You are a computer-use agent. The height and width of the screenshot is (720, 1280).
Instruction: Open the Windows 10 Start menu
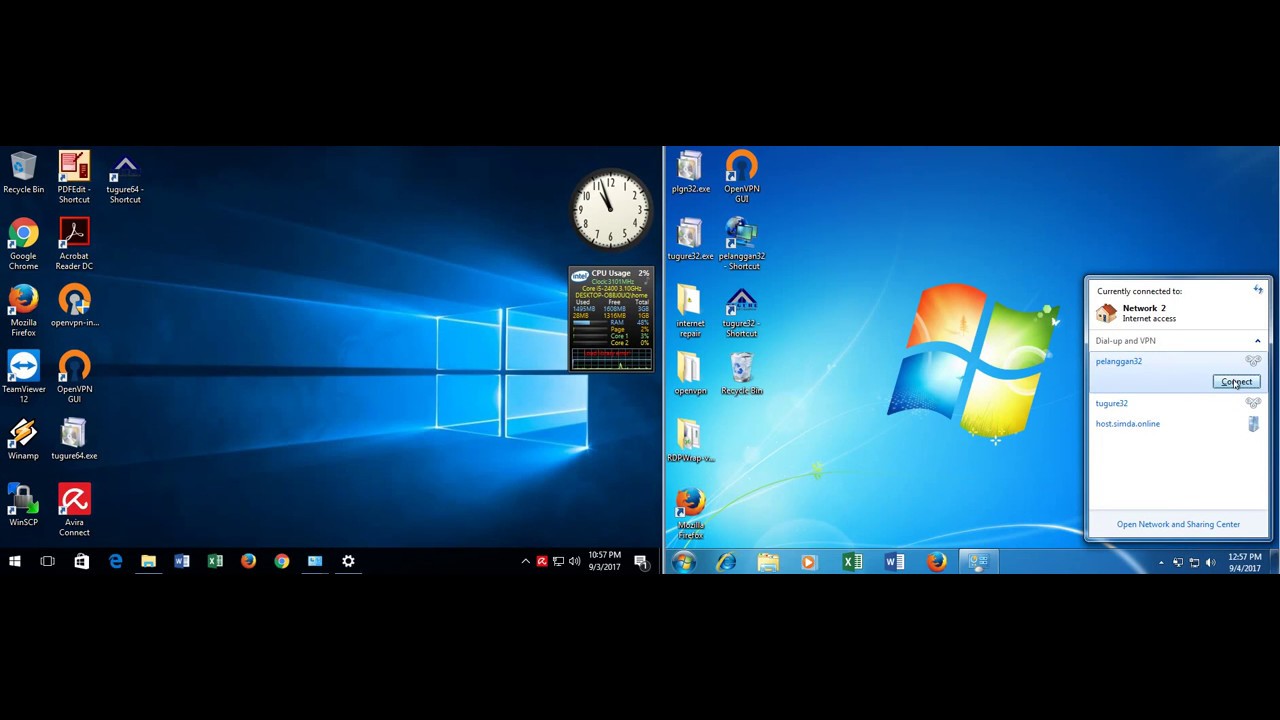pyautogui.click(x=15, y=561)
